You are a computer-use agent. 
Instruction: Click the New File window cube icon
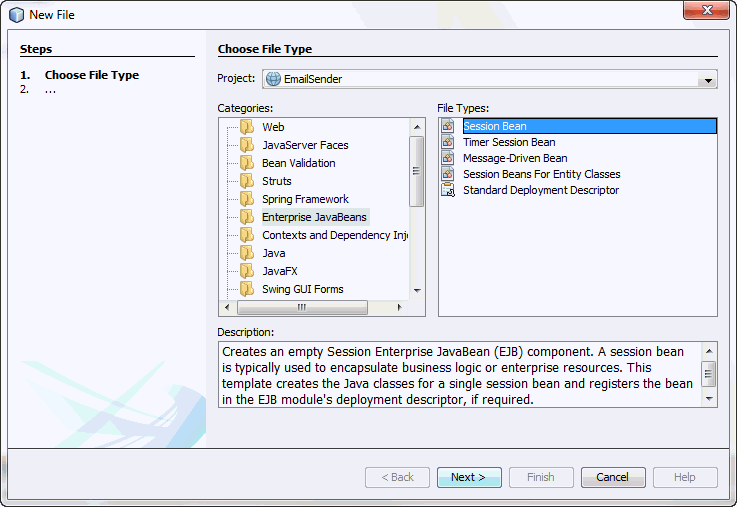[16, 15]
